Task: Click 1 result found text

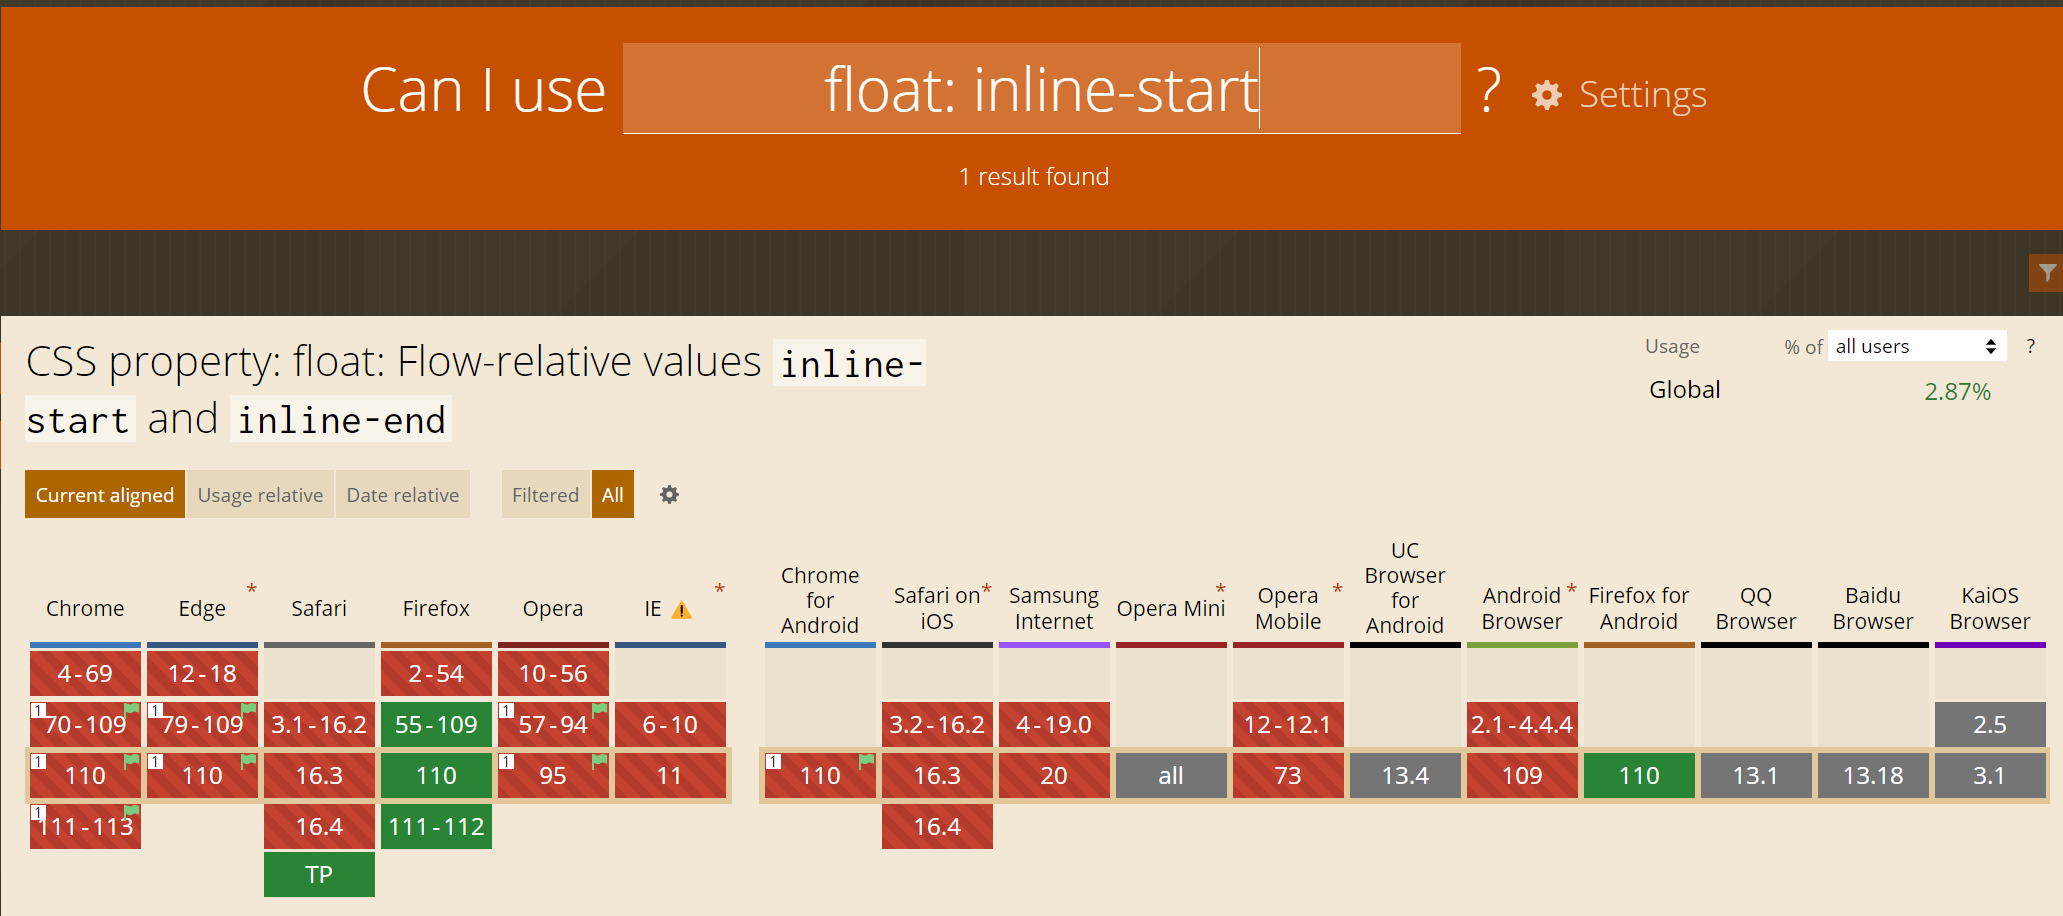Action: (x=1034, y=177)
